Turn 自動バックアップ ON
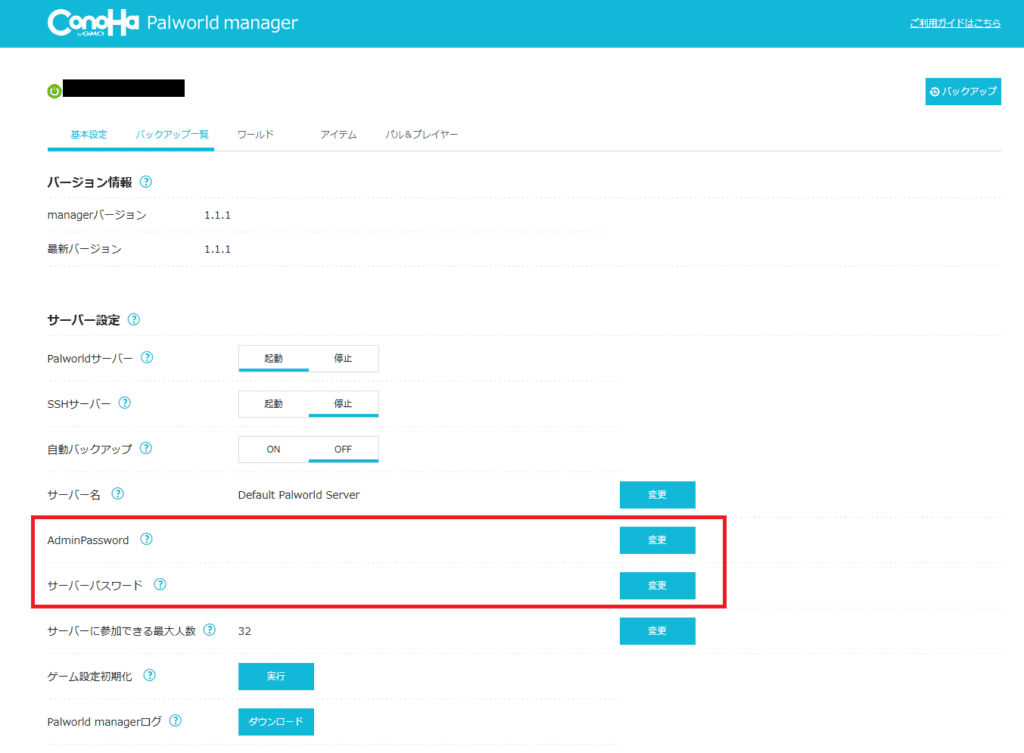Image resolution: width=1024 pixels, height=753 pixels. 274,449
